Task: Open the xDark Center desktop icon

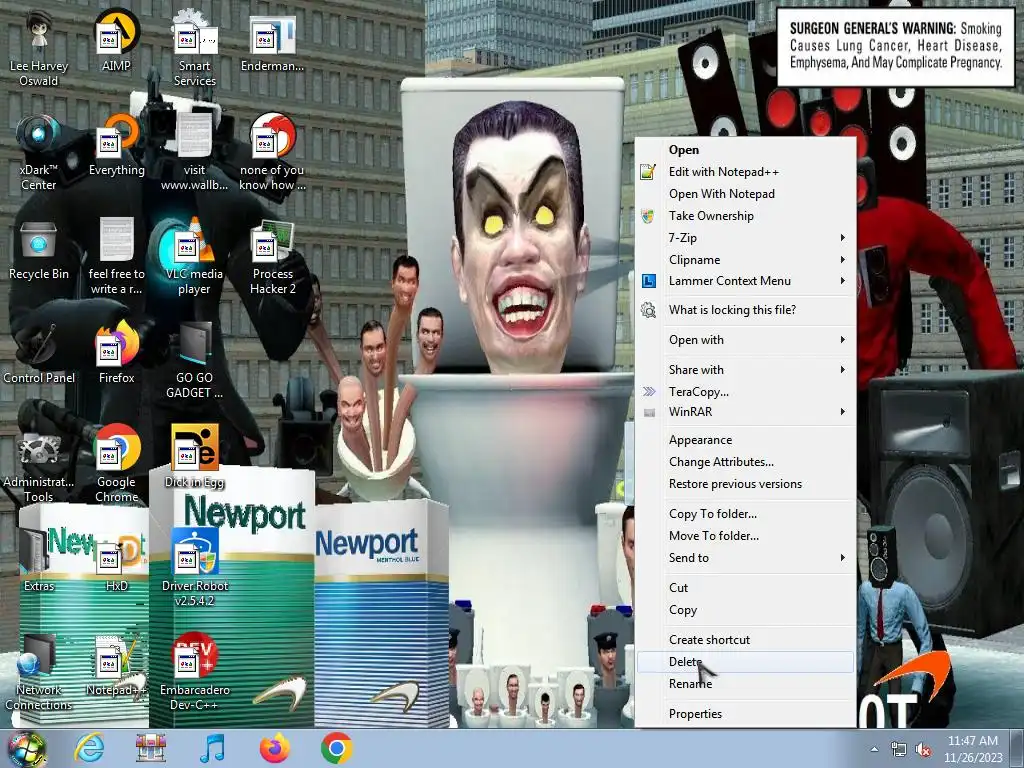Action: (x=39, y=152)
